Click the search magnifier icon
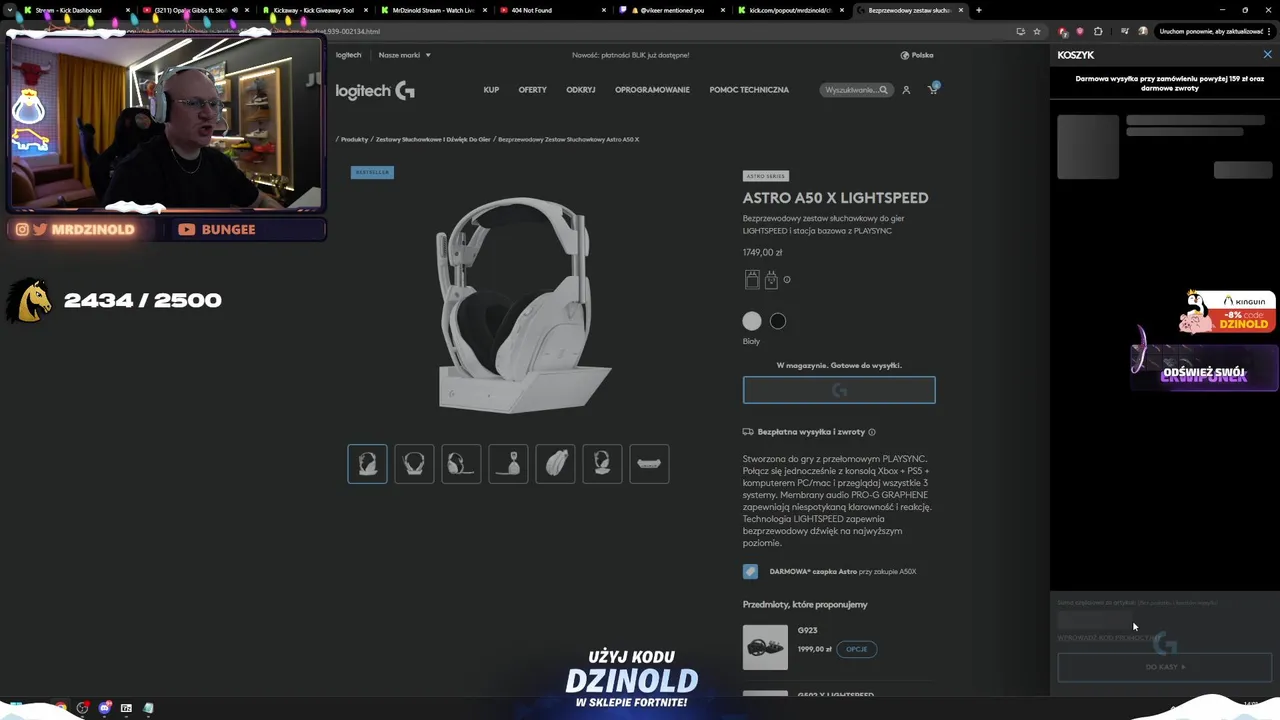Viewport: 1280px width, 720px height. (883, 90)
